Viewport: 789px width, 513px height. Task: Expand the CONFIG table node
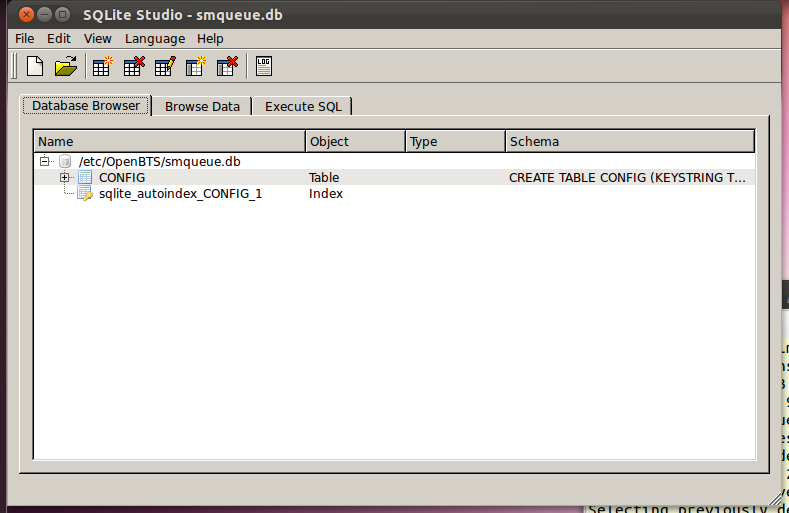[x=65, y=178]
